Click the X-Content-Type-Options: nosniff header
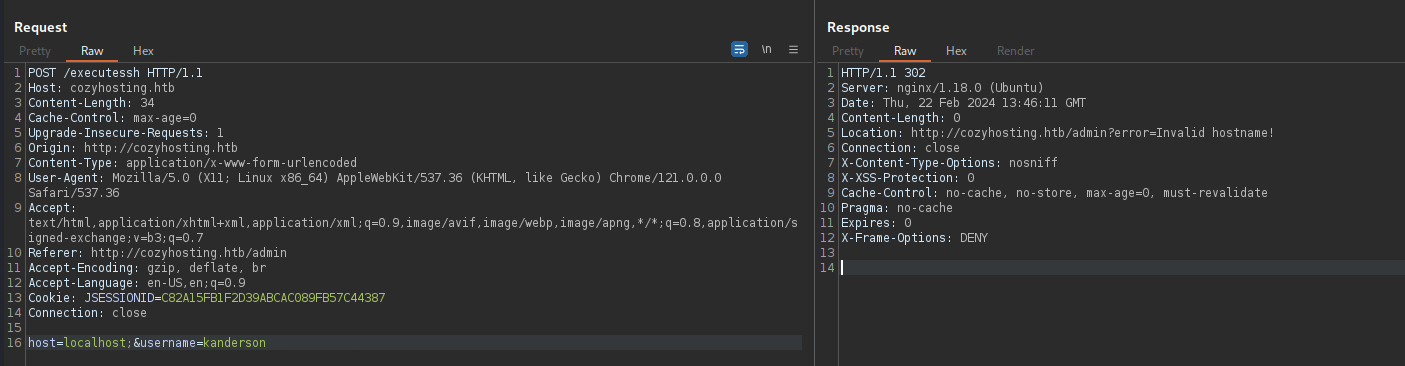Viewport: 1405px width, 366px height. 949,163
